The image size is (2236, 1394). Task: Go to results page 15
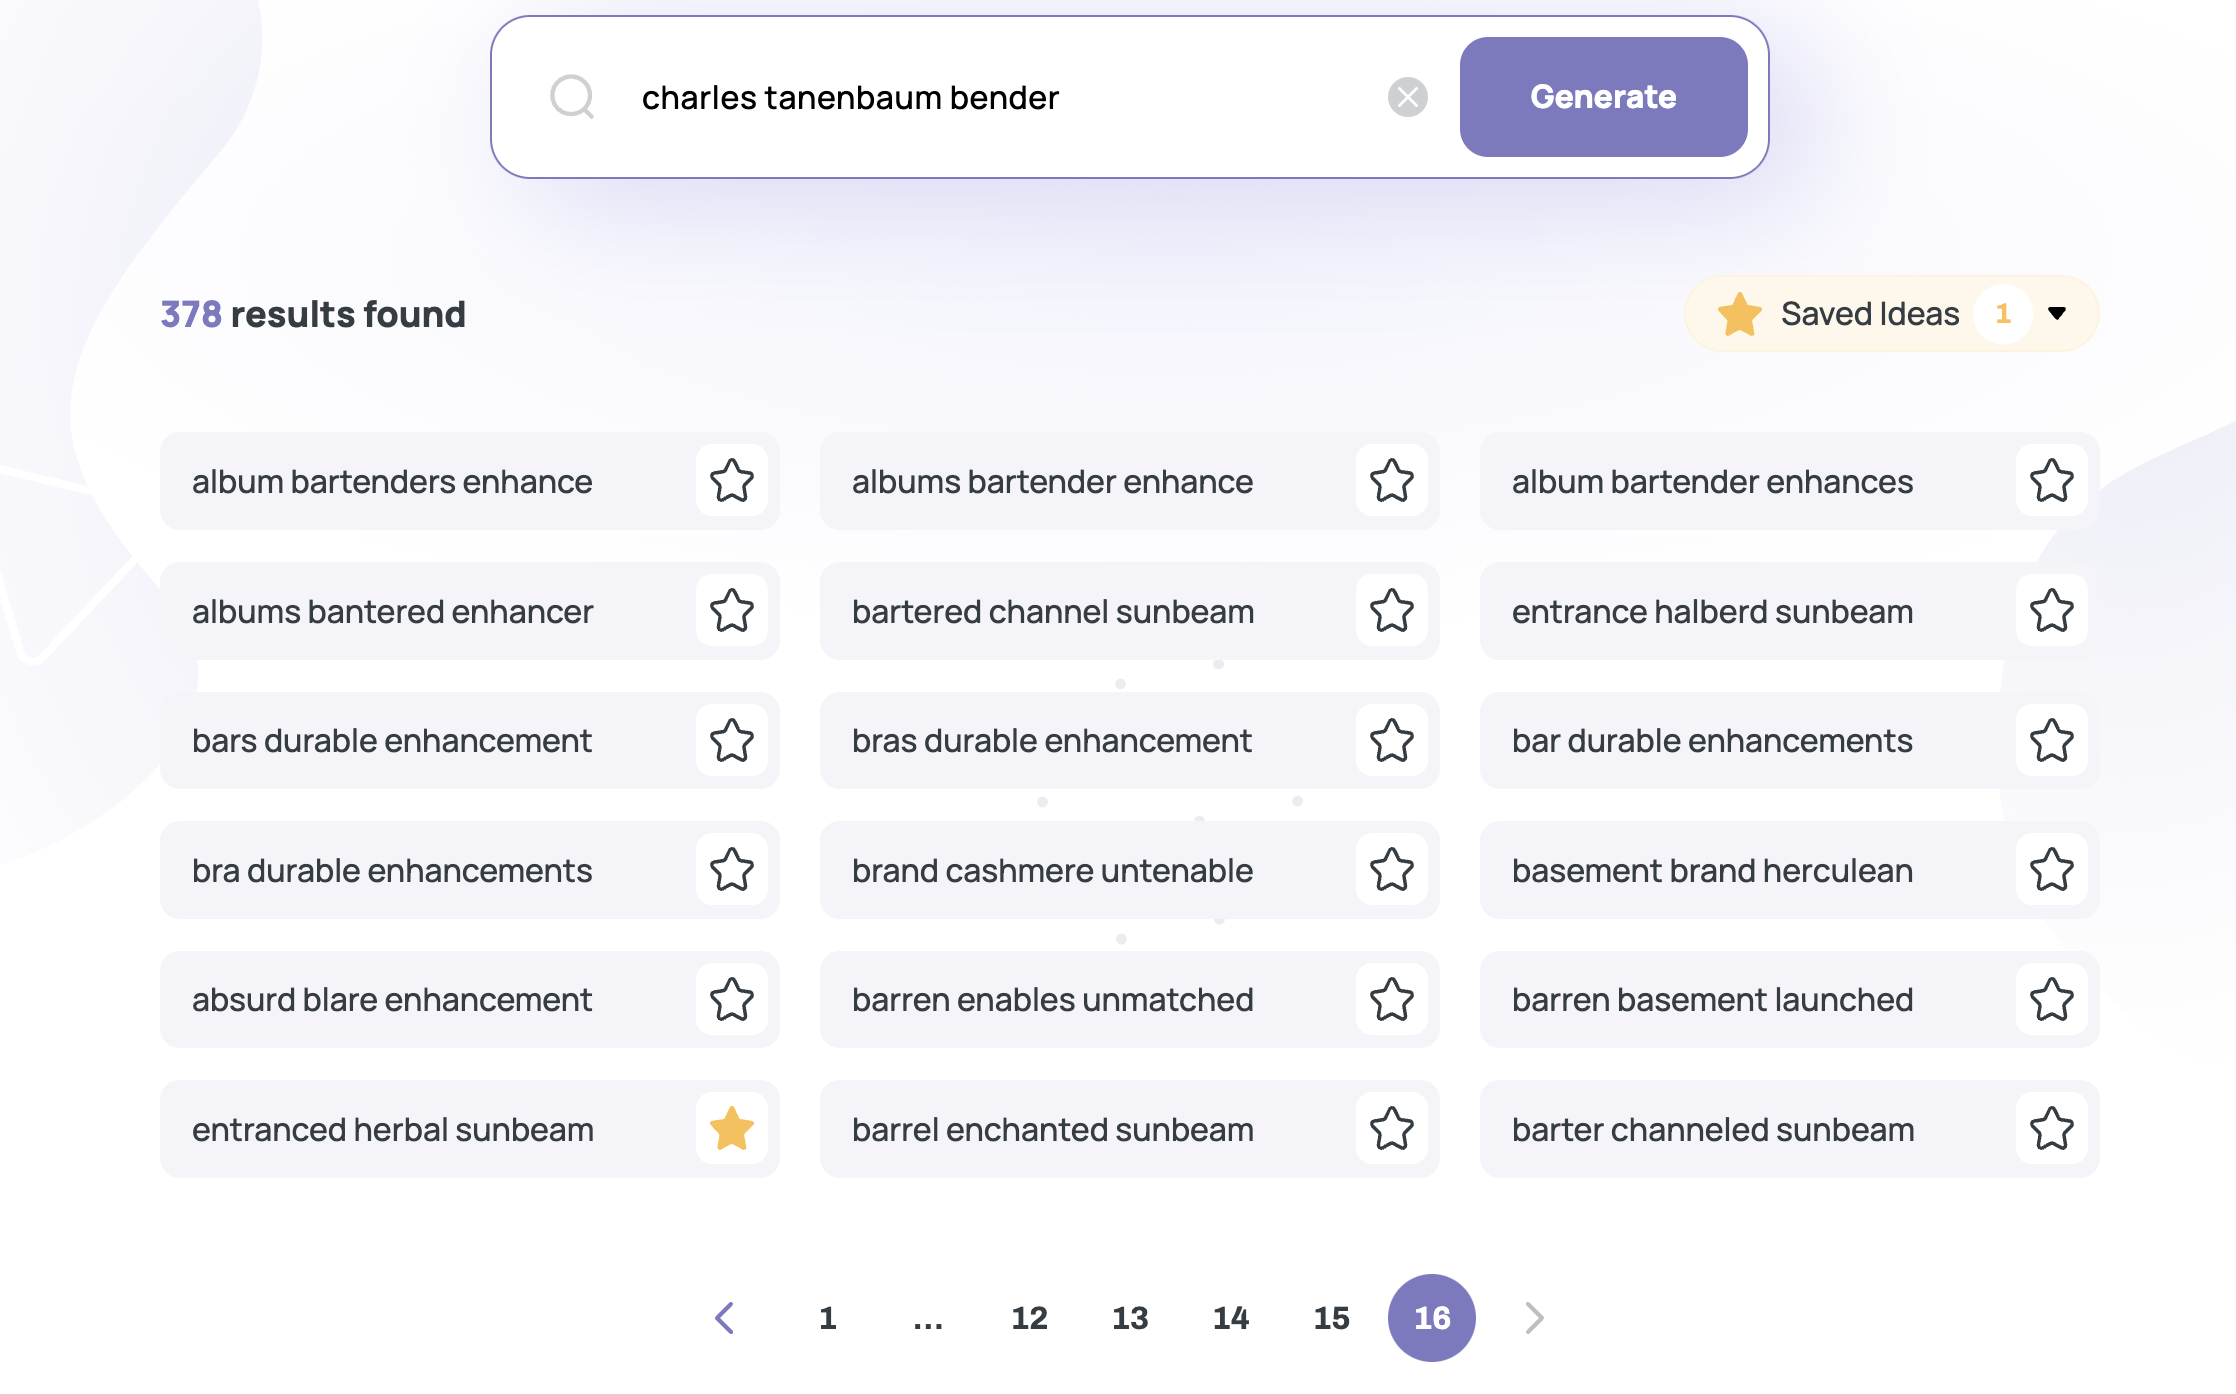click(x=1331, y=1318)
